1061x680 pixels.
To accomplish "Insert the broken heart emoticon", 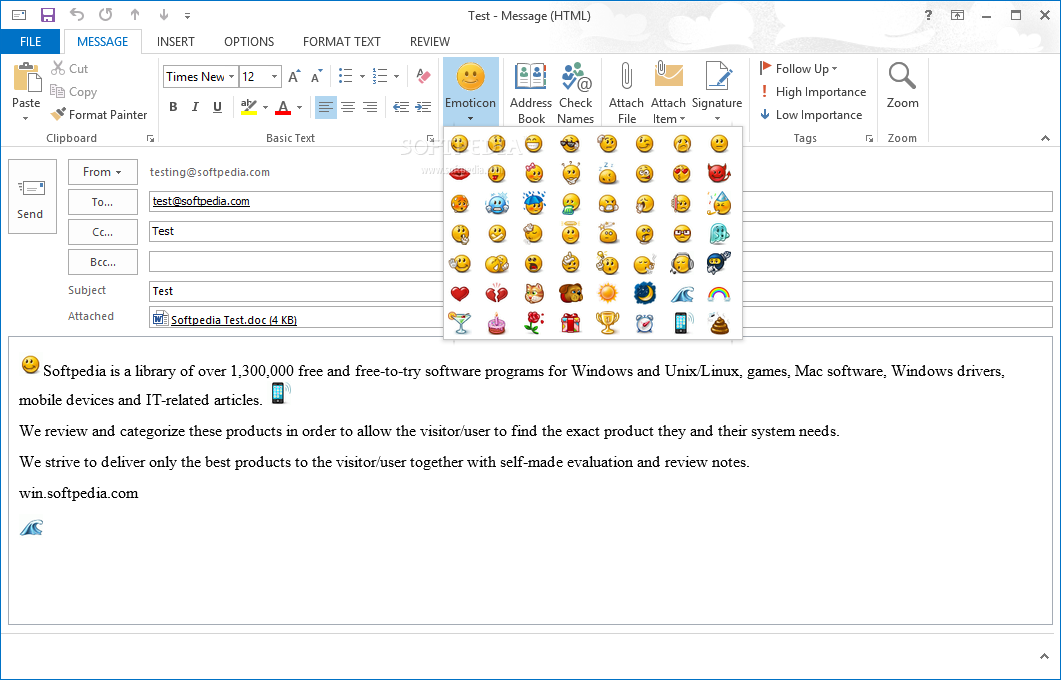I will pyautogui.click(x=497, y=294).
